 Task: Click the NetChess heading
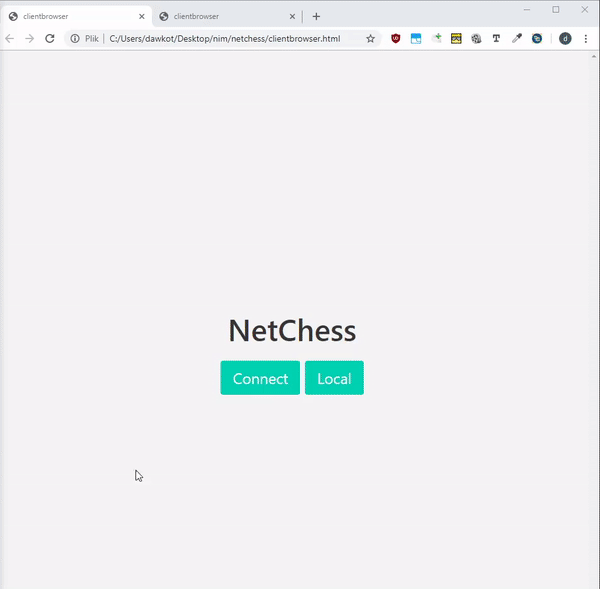[x=292, y=331]
